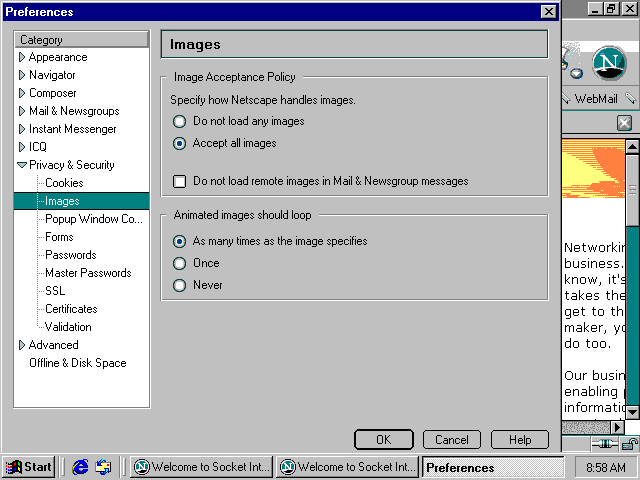Open the SSL preferences item

pyautogui.click(x=55, y=291)
